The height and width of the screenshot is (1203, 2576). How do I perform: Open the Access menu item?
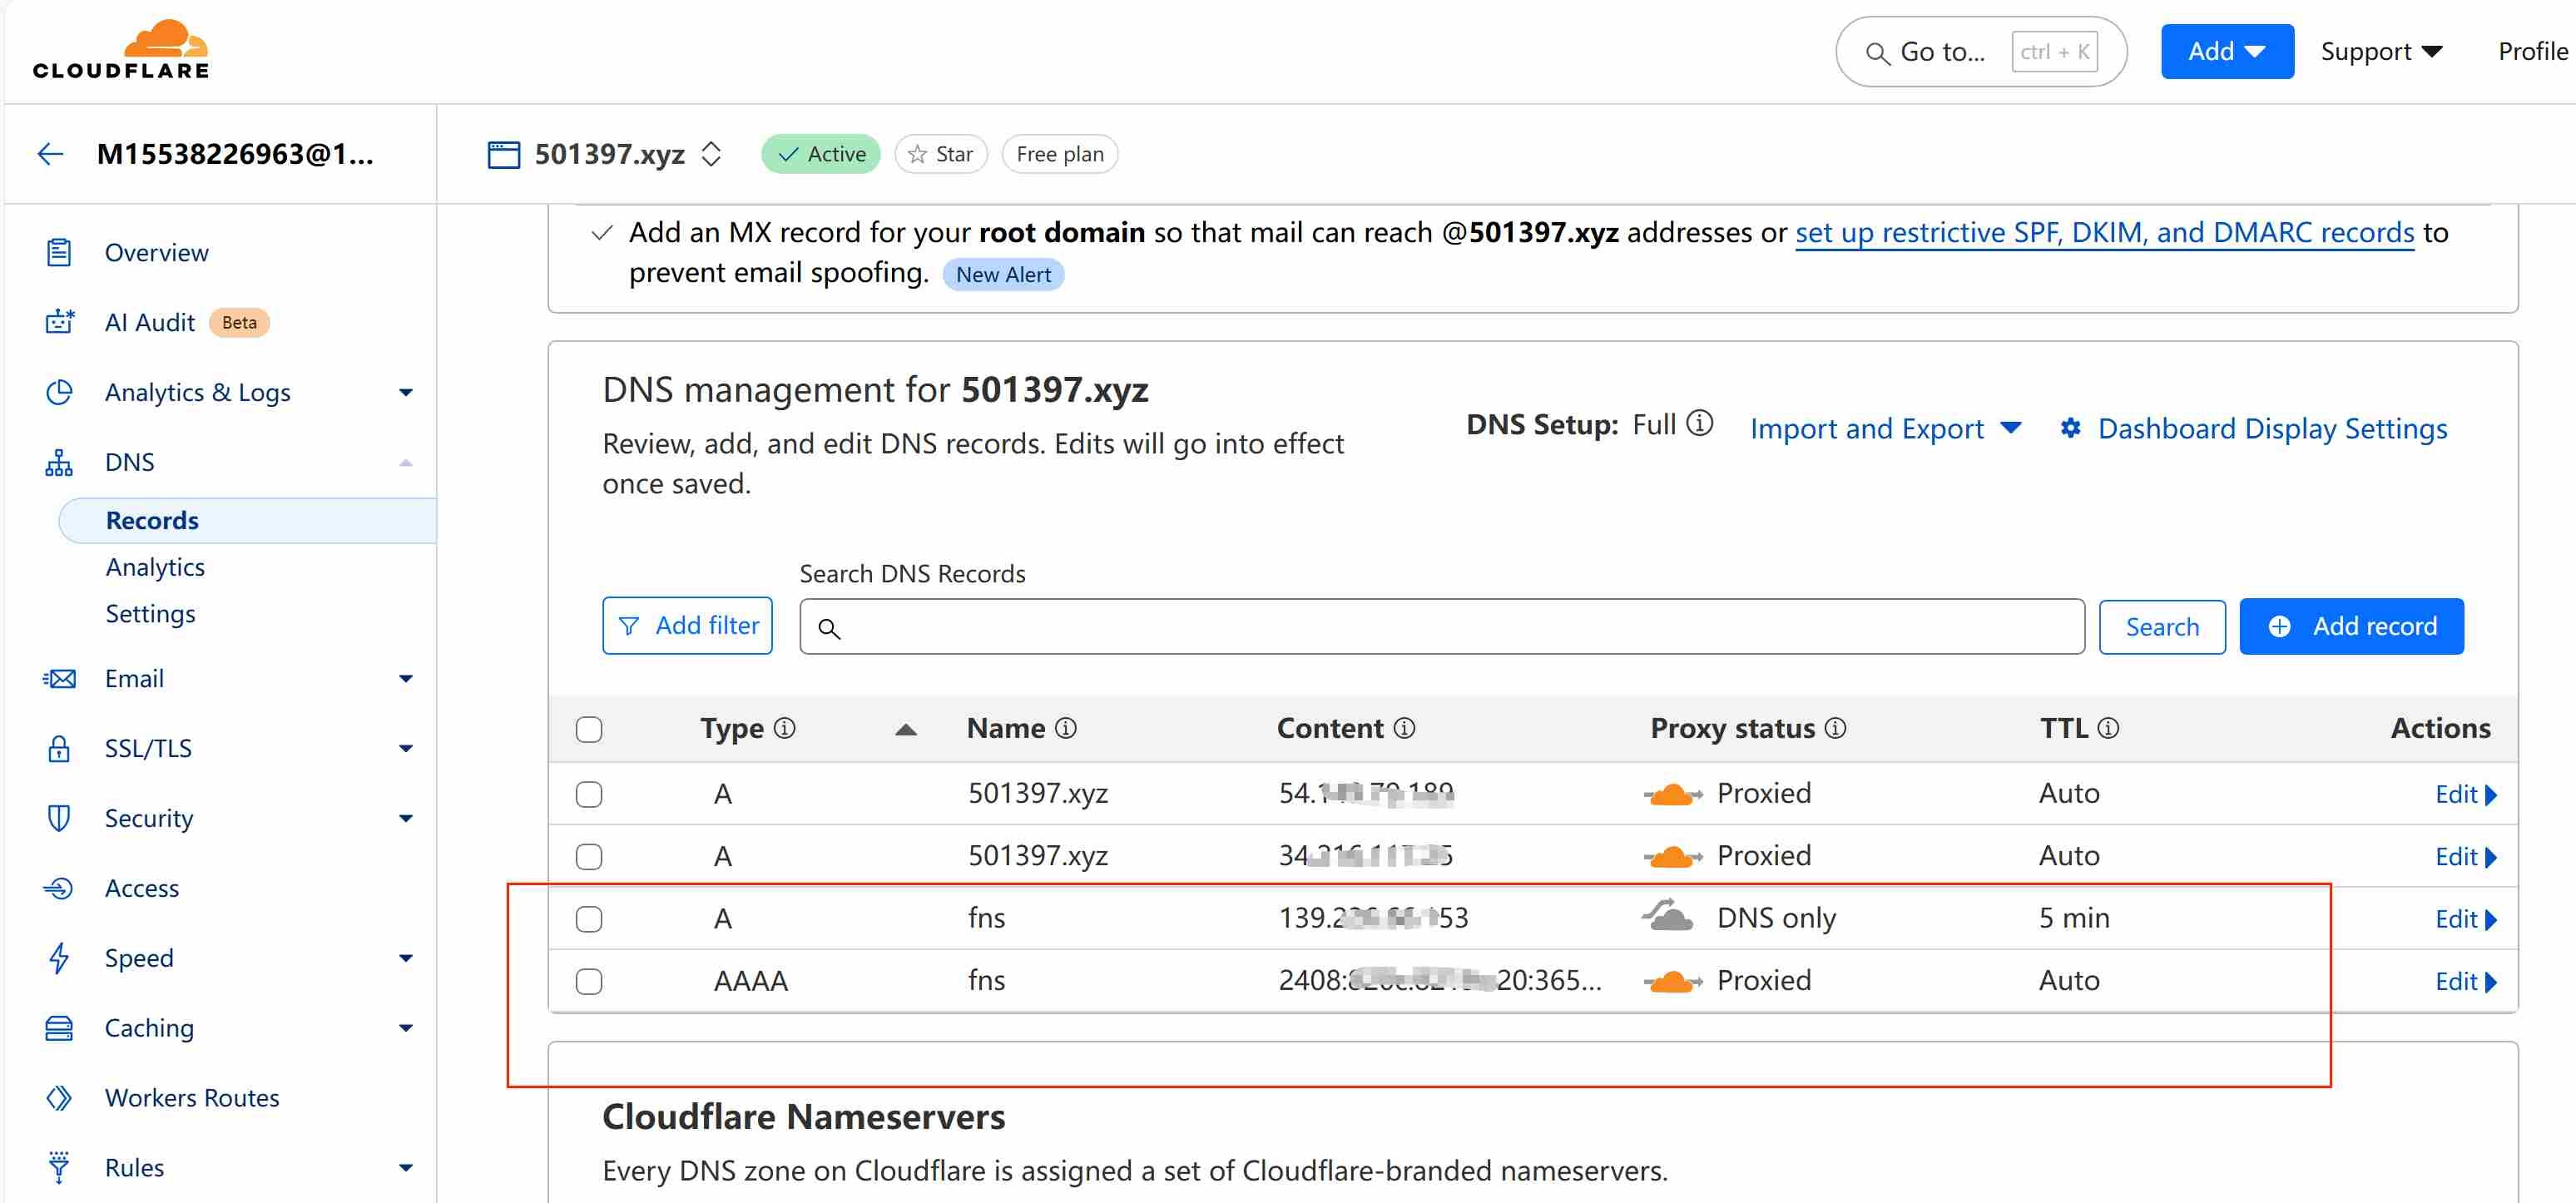(x=142, y=888)
